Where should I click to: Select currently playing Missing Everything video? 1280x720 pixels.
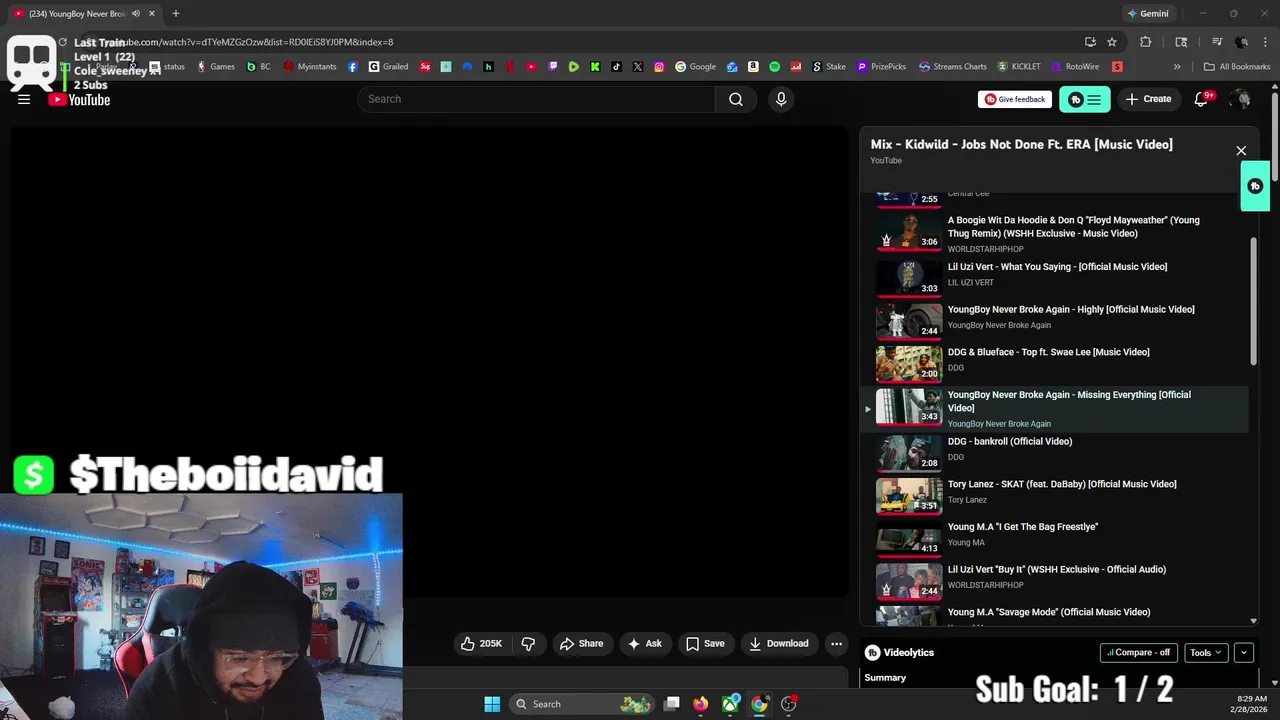[x=1055, y=408]
